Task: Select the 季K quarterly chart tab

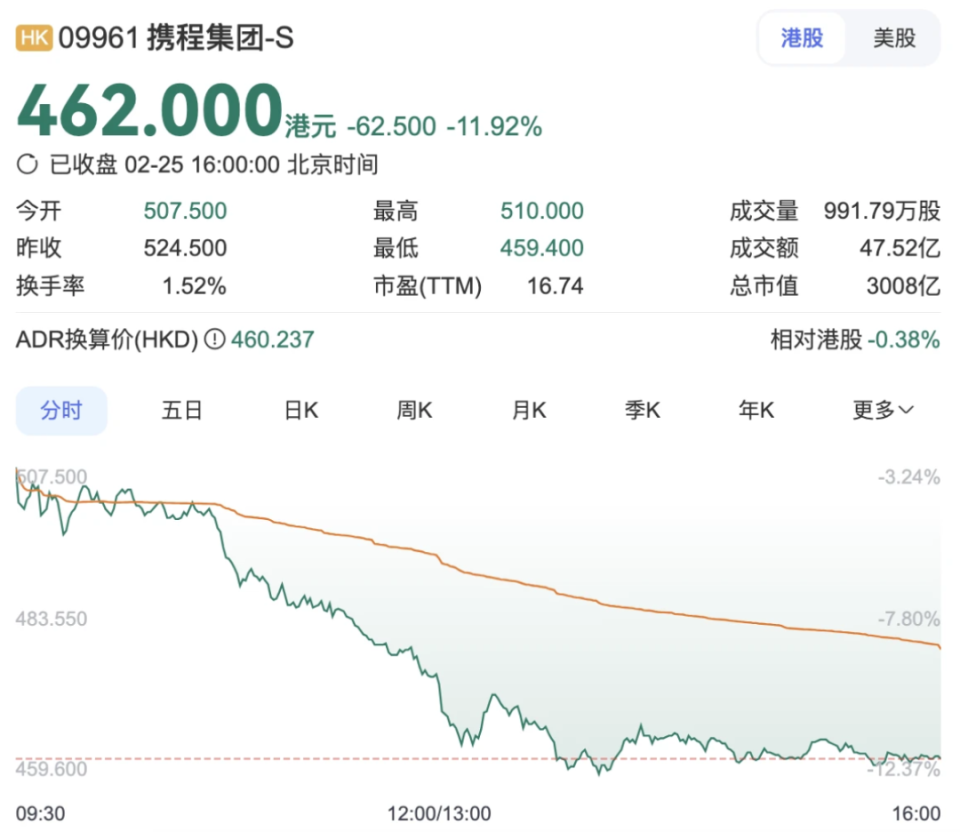Action: click(x=641, y=410)
